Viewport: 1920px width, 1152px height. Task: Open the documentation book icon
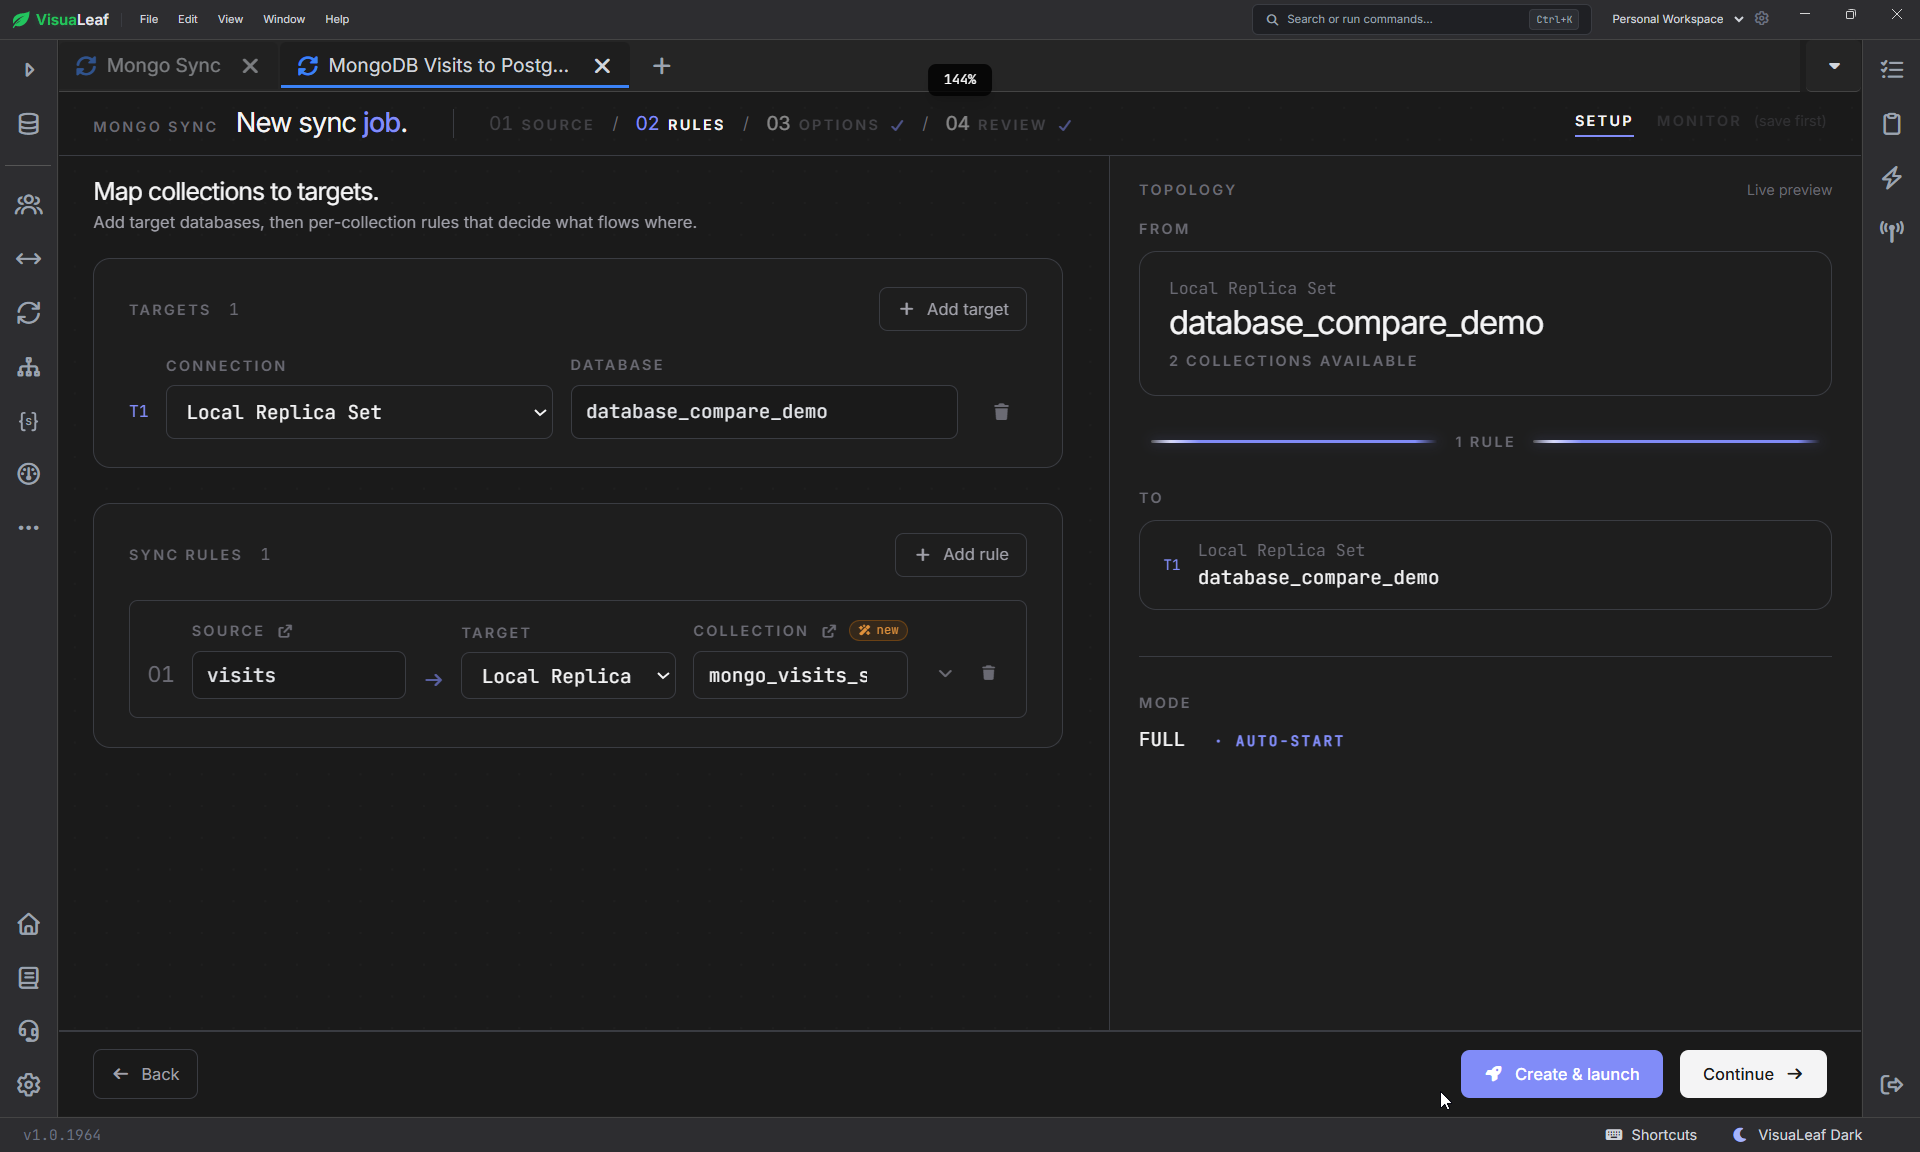29,978
